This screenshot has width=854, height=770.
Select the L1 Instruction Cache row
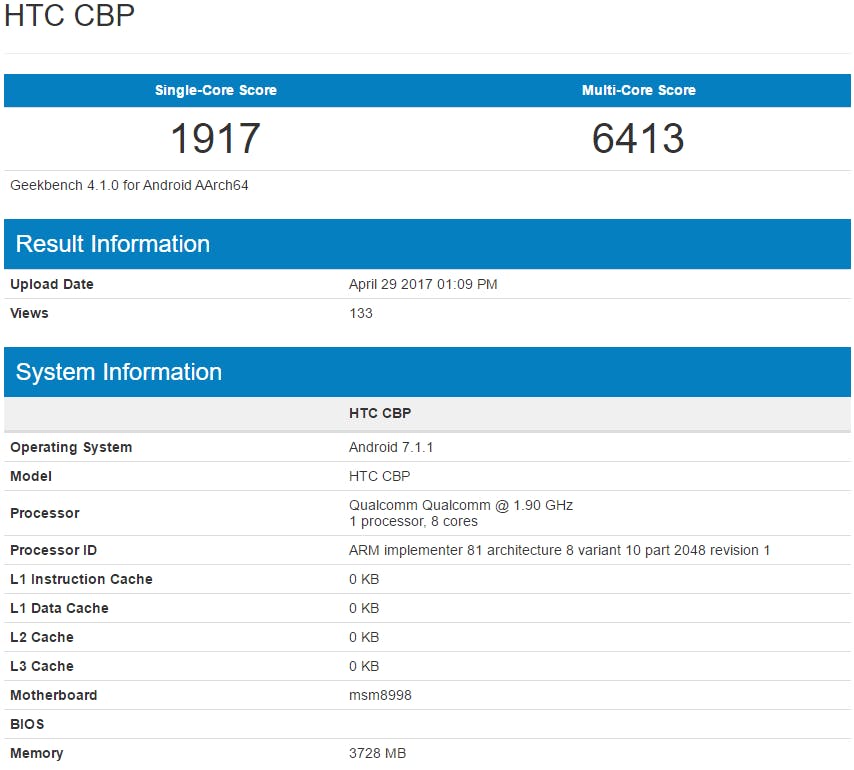tap(82, 579)
